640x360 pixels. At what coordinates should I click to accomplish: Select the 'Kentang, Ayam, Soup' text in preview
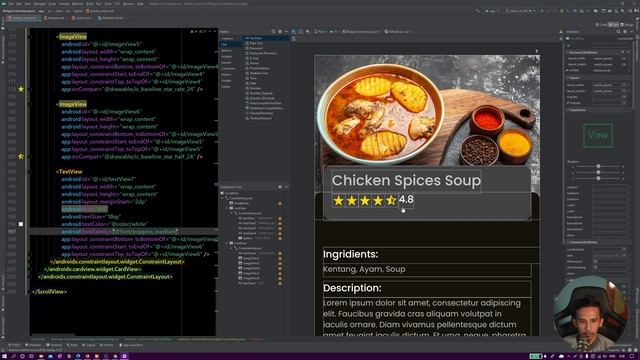[364, 269]
